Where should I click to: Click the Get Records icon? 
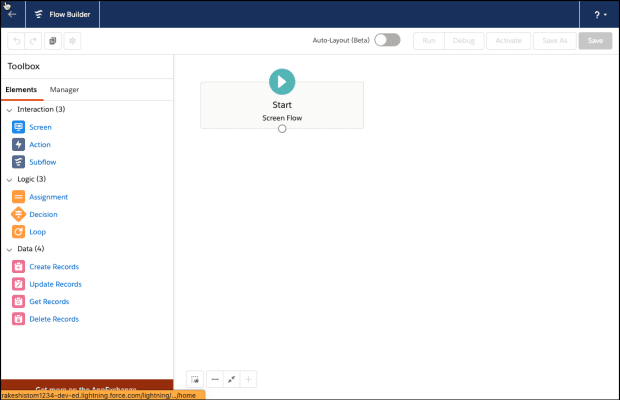pyautogui.click(x=18, y=302)
